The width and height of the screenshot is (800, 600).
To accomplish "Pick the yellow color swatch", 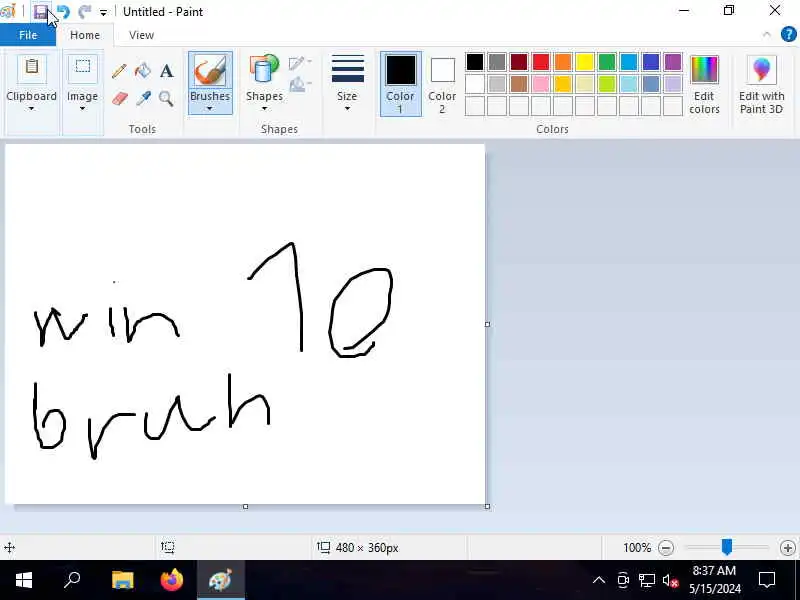I will coord(585,62).
